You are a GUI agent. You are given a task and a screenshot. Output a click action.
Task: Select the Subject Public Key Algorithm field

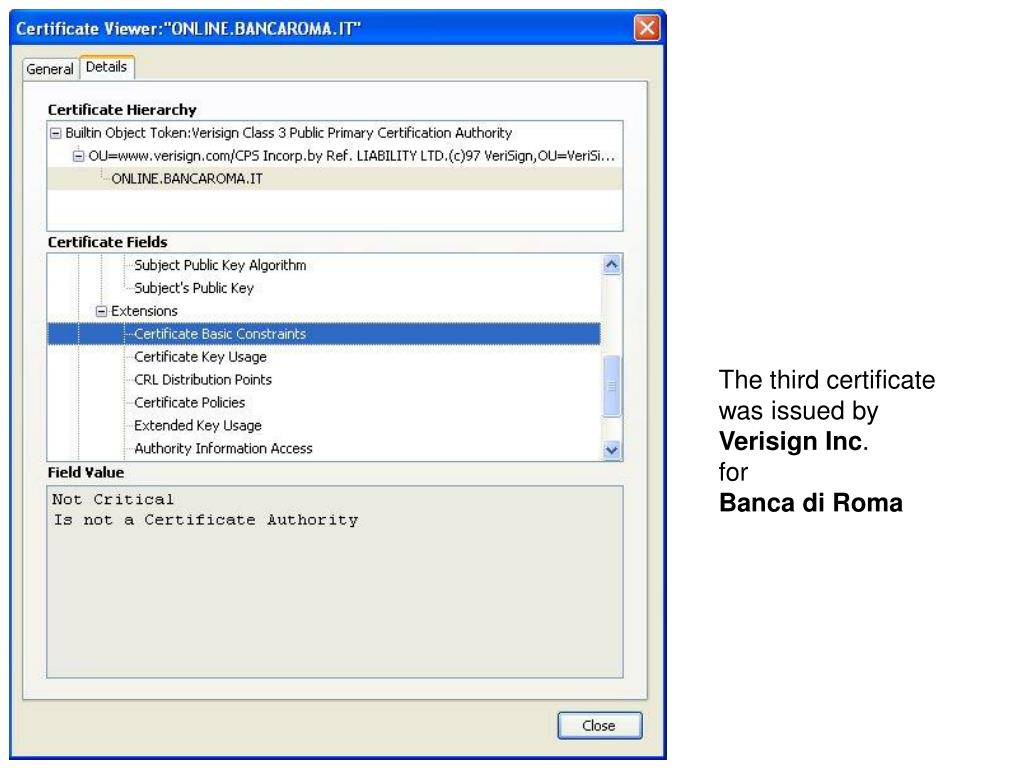point(220,265)
